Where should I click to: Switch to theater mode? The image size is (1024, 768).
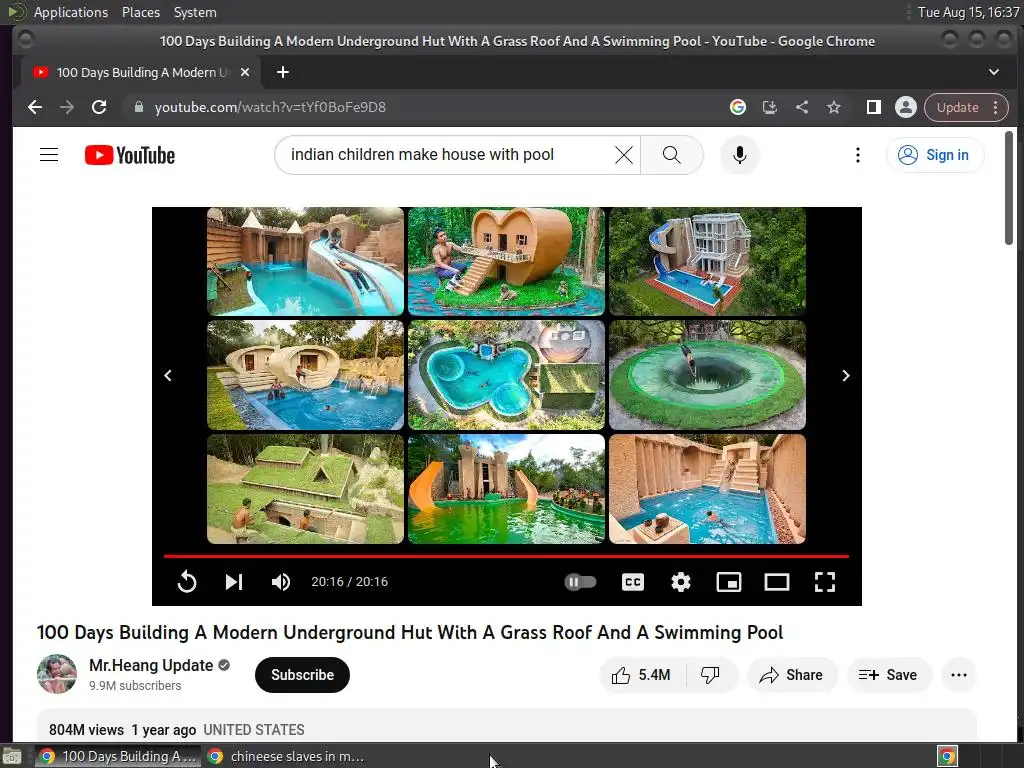coord(776,581)
